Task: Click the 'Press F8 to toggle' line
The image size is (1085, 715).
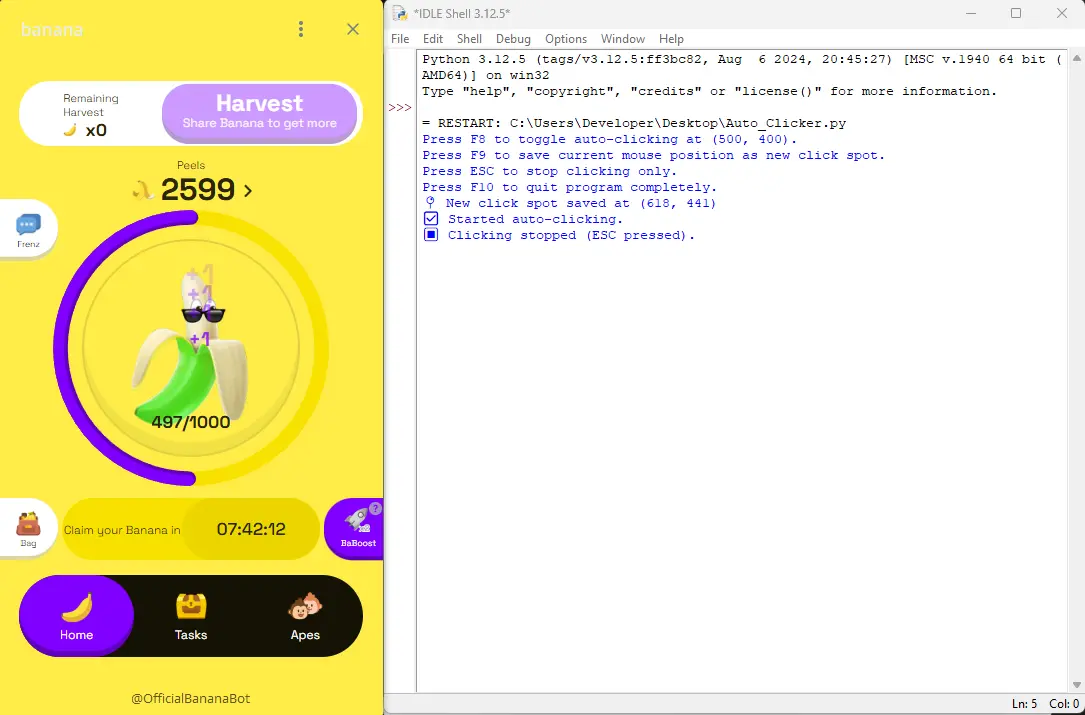Action: point(610,139)
